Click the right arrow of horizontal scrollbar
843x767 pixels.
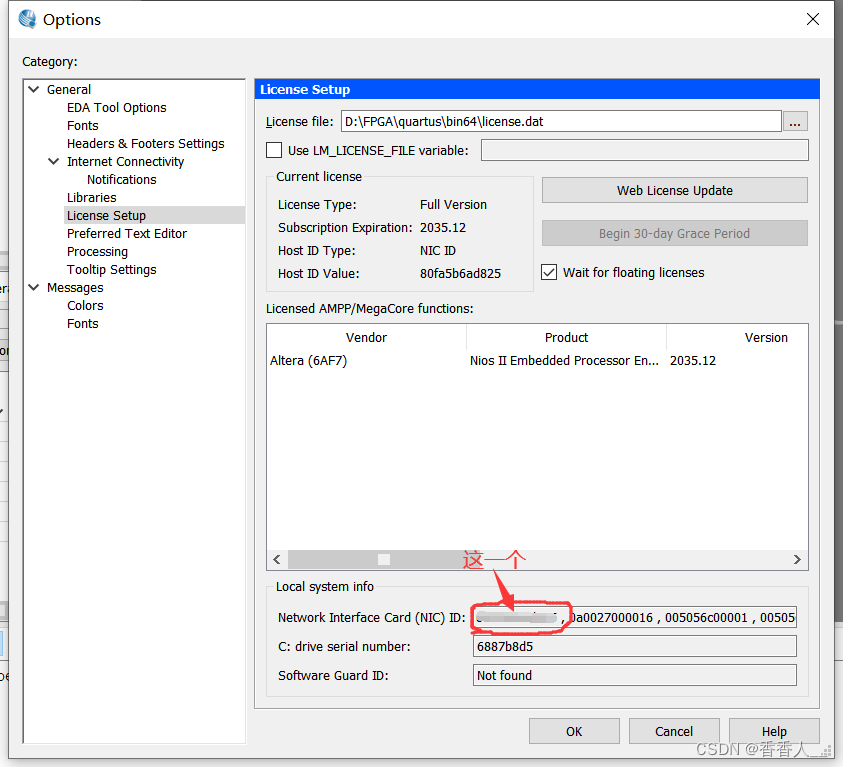point(797,560)
